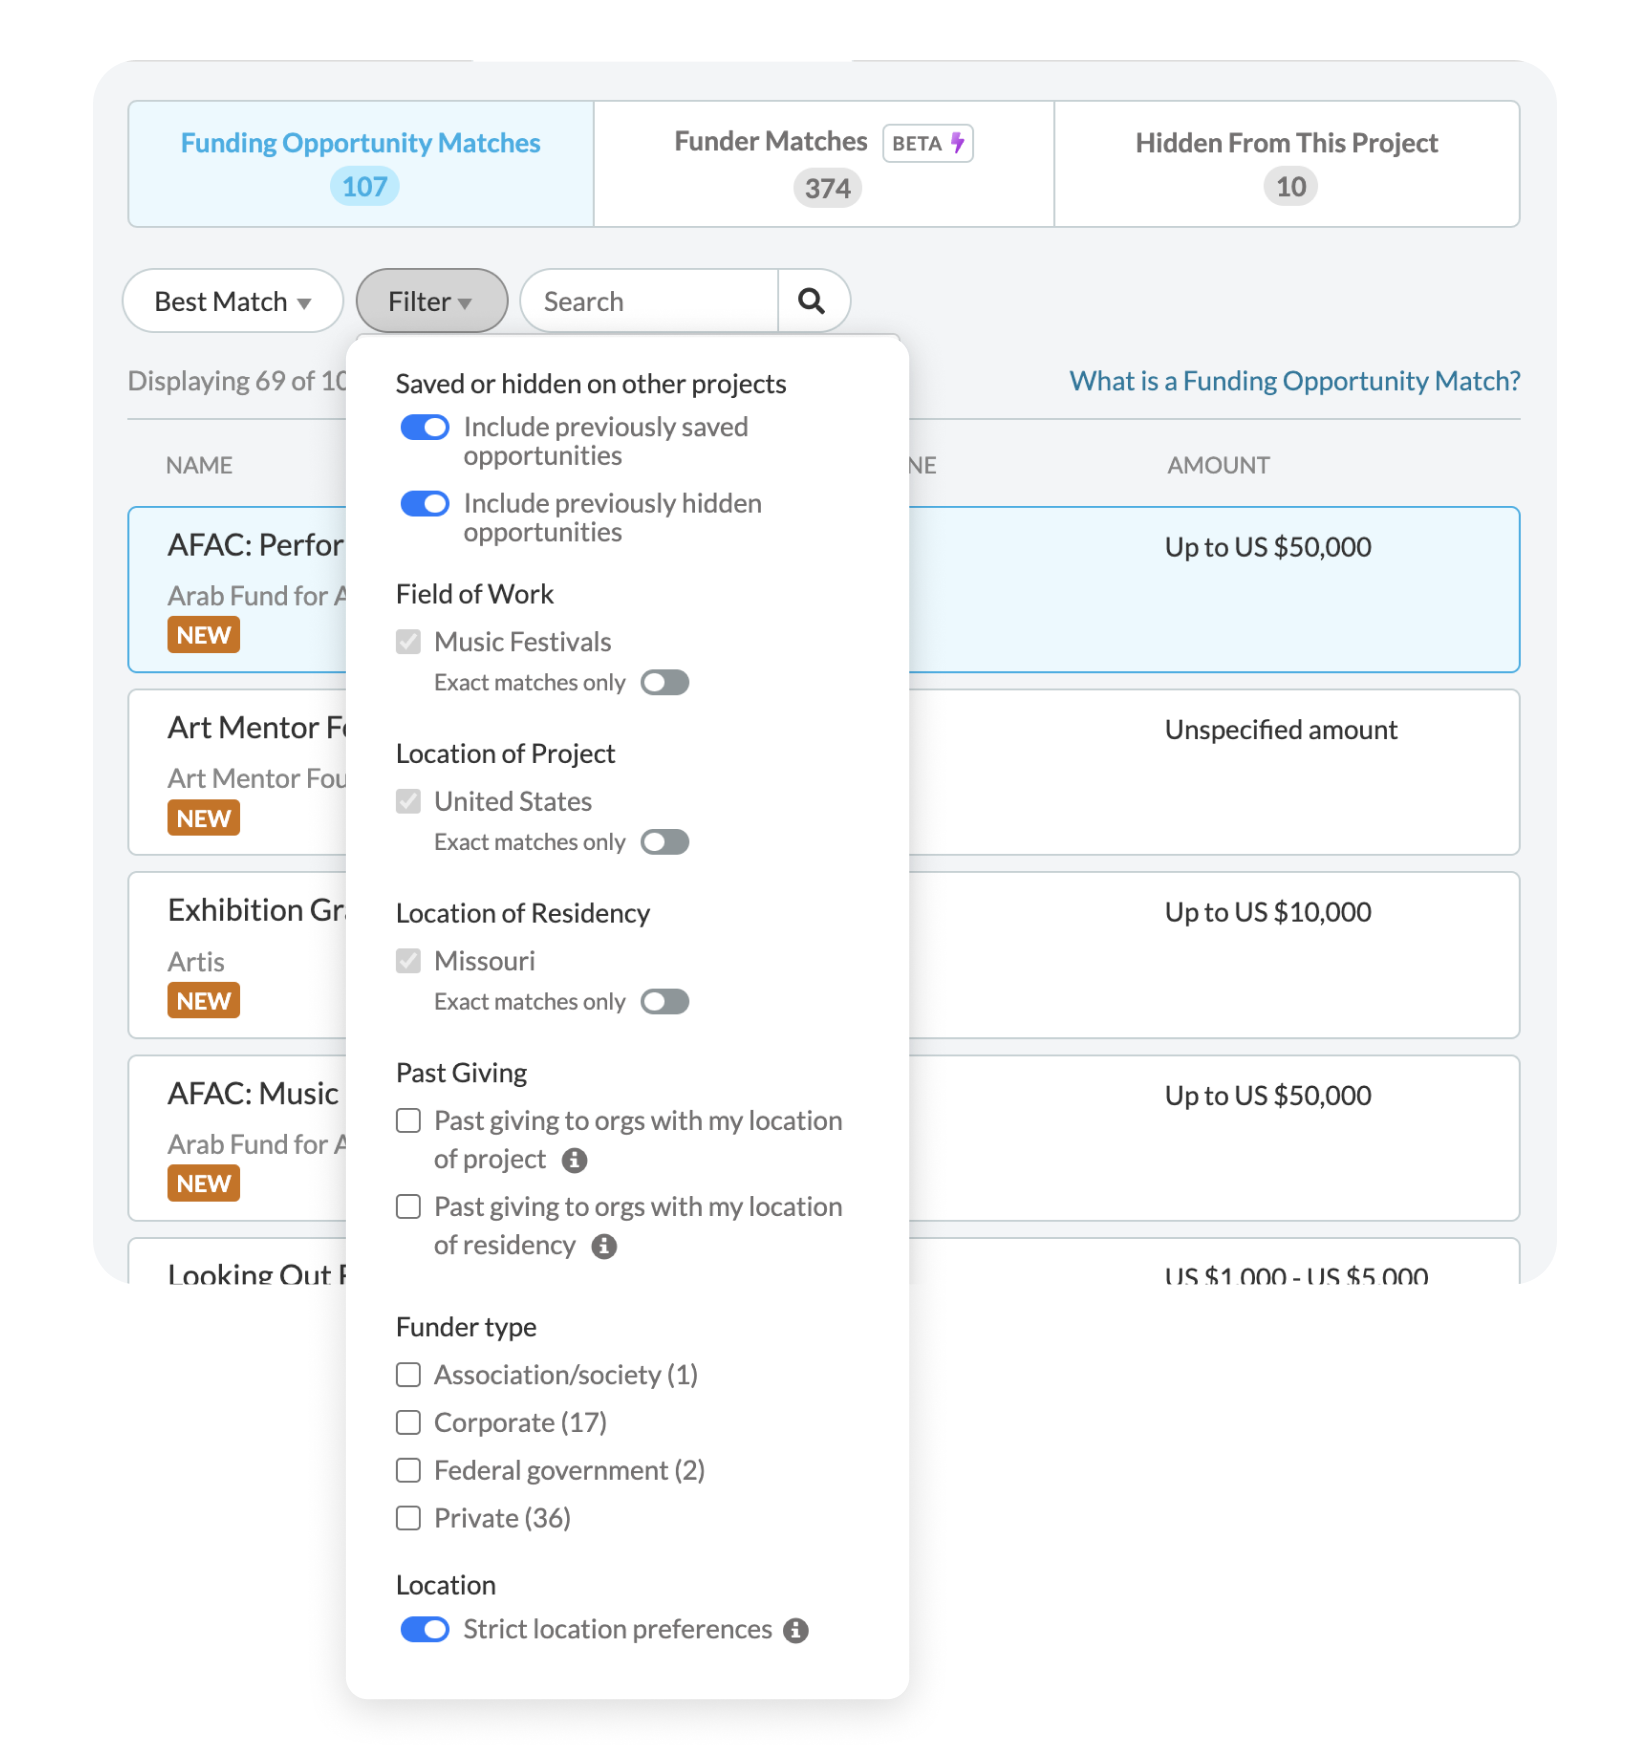Open the Best Match sort dropdown
Image resolution: width=1650 pixels, height=1758 pixels.
point(232,300)
